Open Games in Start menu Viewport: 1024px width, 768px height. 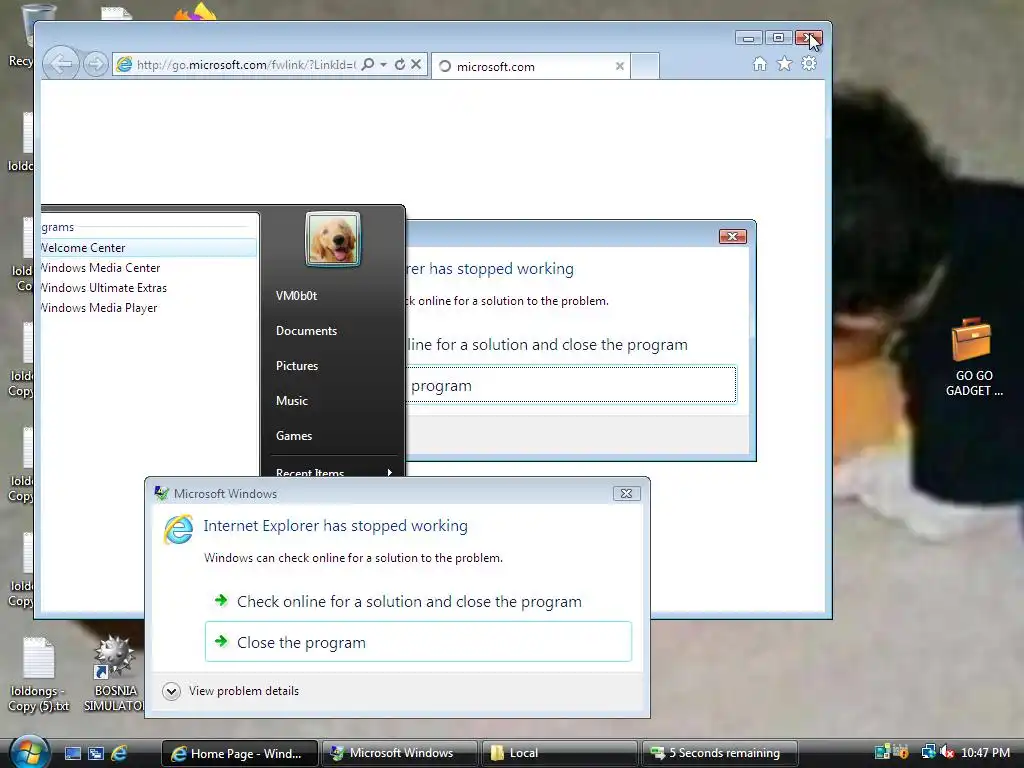(294, 436)
